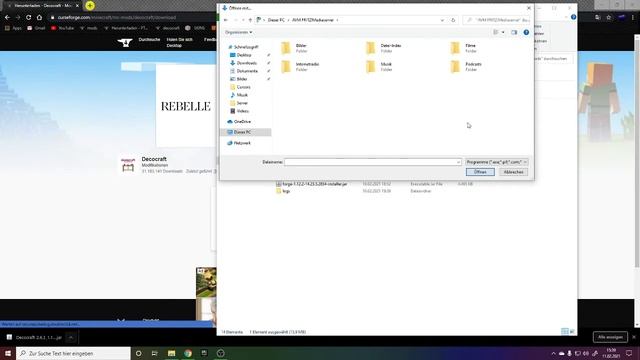Click Chrome's home button
640x360 pixels.
(39, 18)
